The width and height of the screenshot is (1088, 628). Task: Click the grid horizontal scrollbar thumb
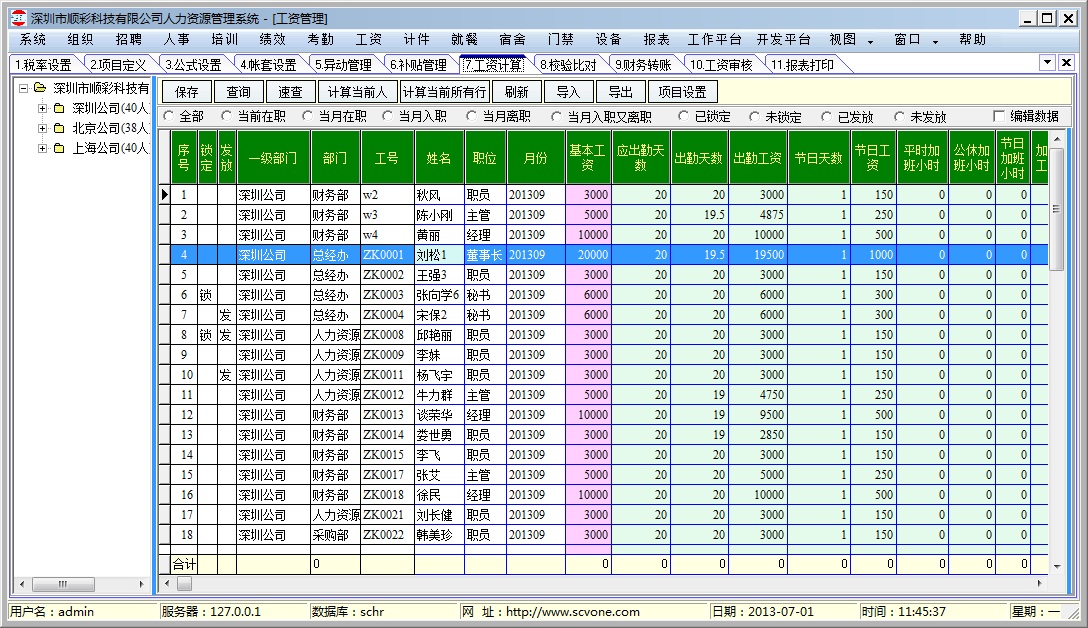point(184,584)
